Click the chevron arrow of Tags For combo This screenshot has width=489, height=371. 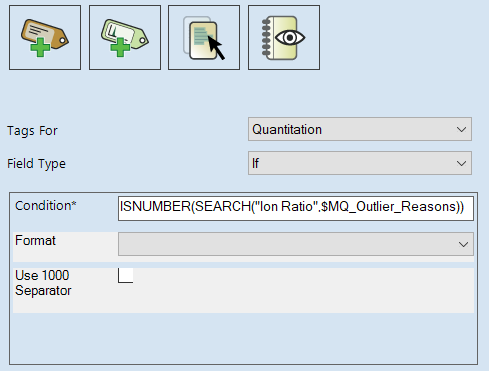[x=462, y=130]
